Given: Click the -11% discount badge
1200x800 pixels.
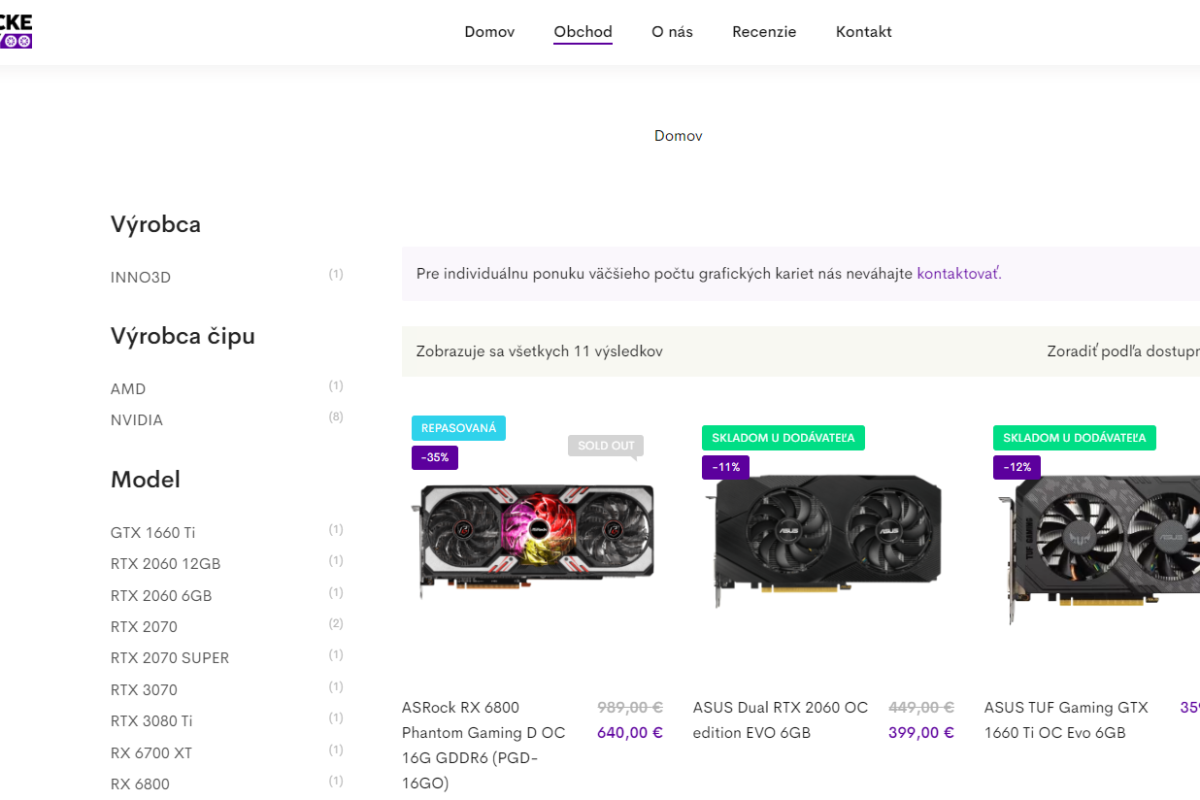Looking at the screenshot, I should pos(726,467).
